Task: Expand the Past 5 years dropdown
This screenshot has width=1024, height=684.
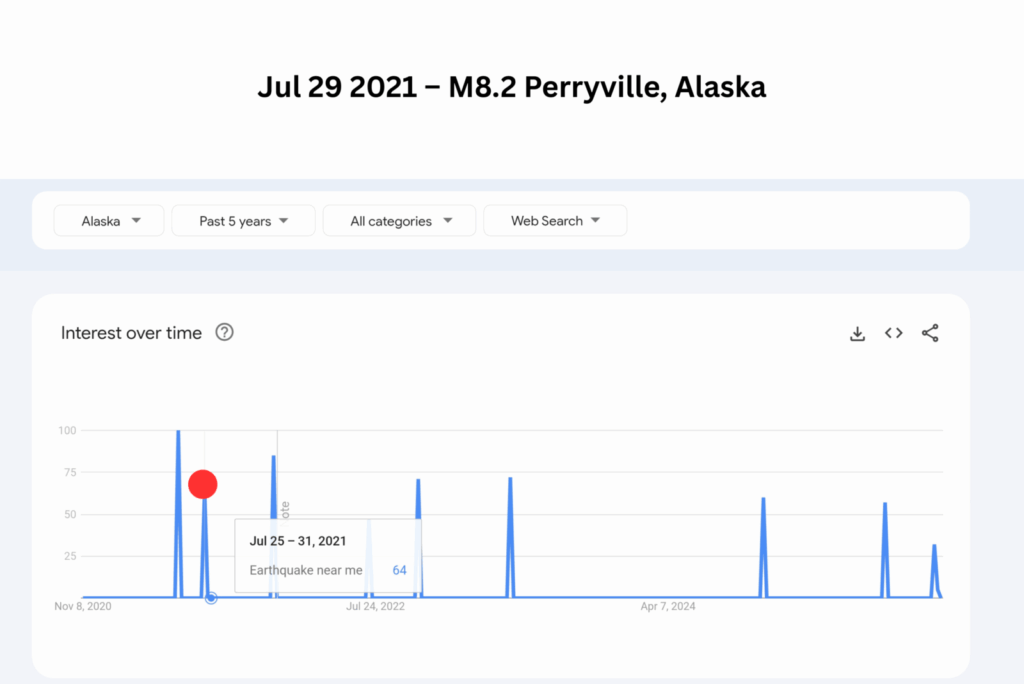Action: 243,221
